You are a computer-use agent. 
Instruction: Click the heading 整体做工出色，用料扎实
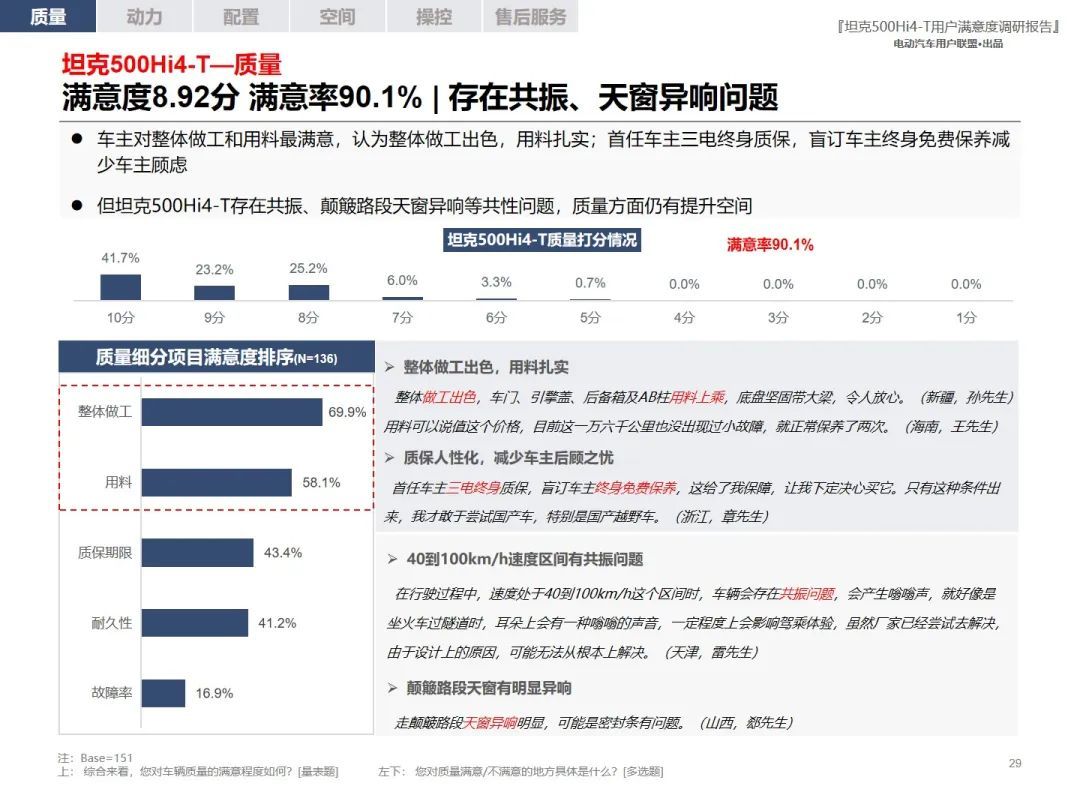pos(486,367)
